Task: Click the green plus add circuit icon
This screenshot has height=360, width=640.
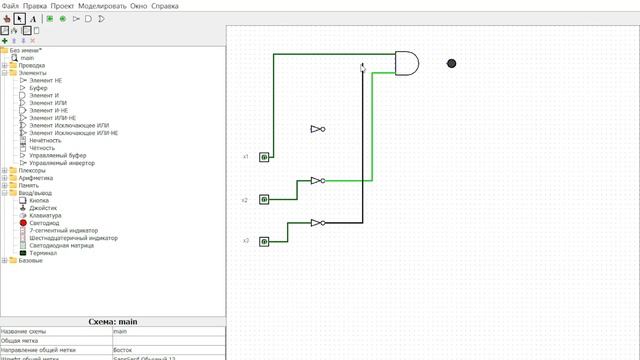Action: tap(4, 41)
